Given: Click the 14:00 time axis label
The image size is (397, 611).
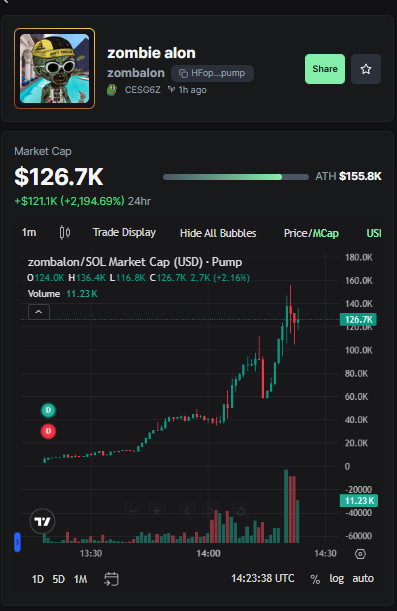Looking at the screenshot, I should [x=208, y=553].
